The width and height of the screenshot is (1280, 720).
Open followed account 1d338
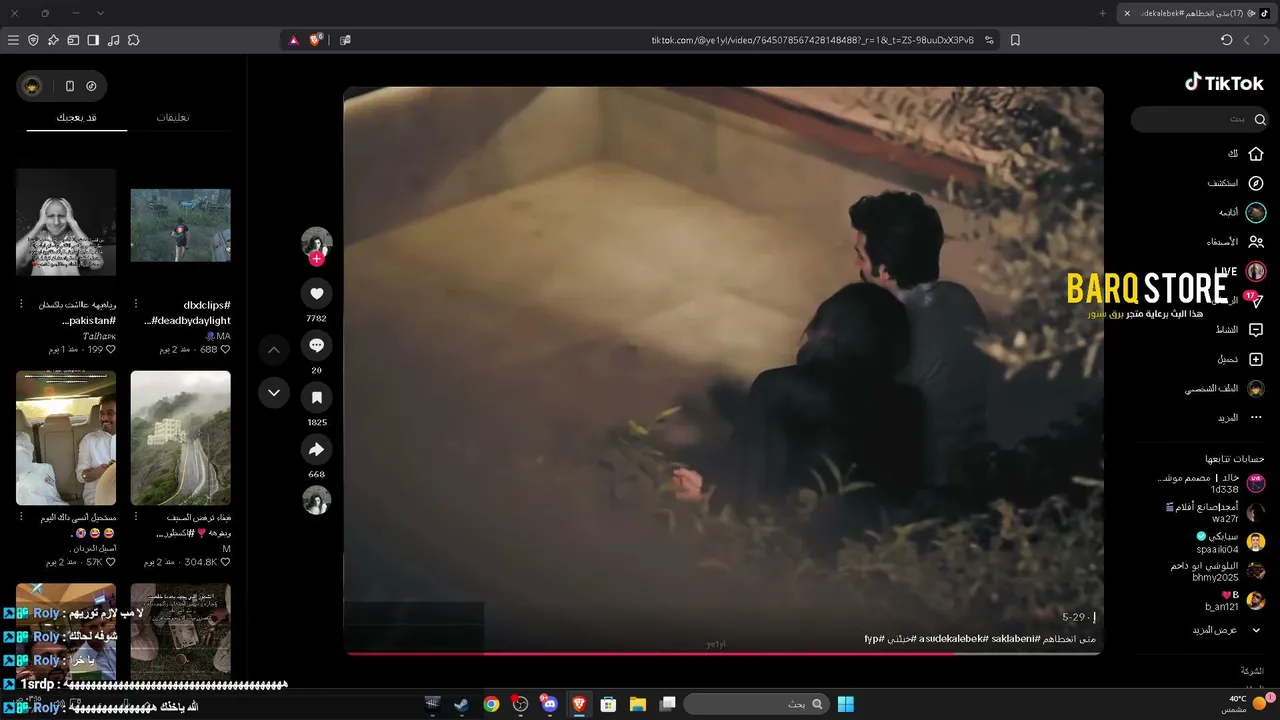point(1210,484)
